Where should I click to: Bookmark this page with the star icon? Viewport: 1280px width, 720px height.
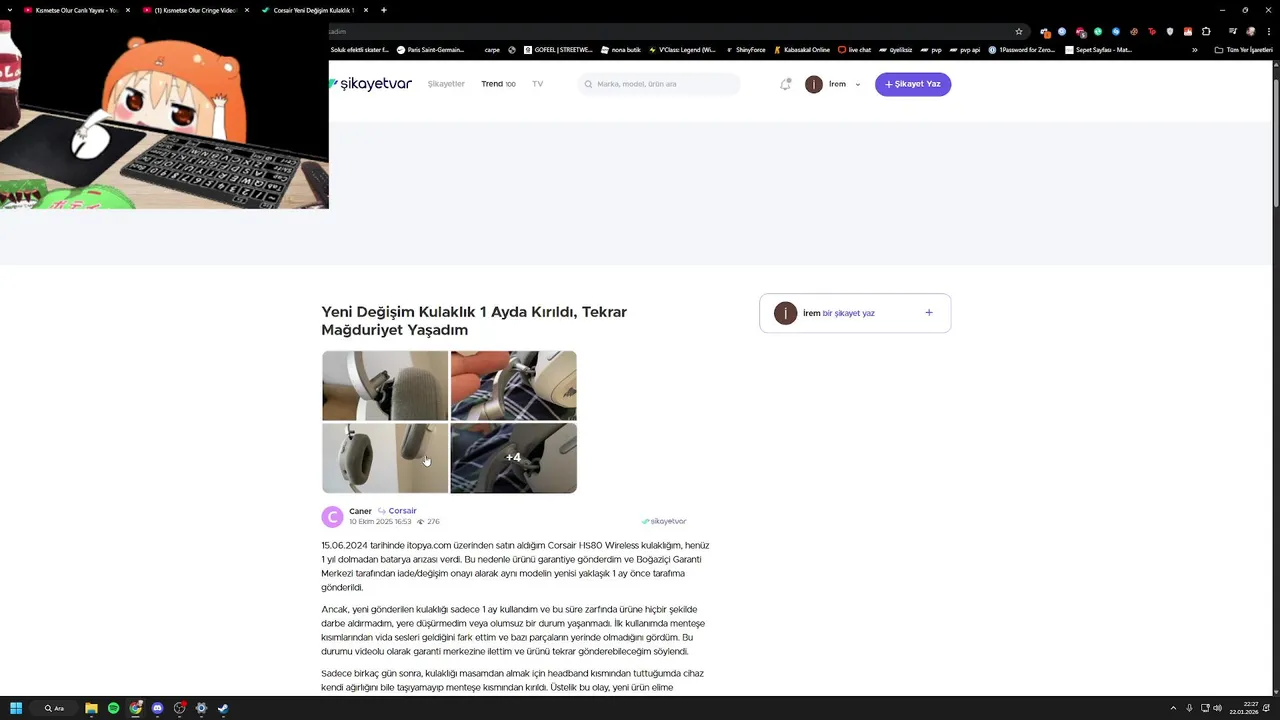(1019, 31)
